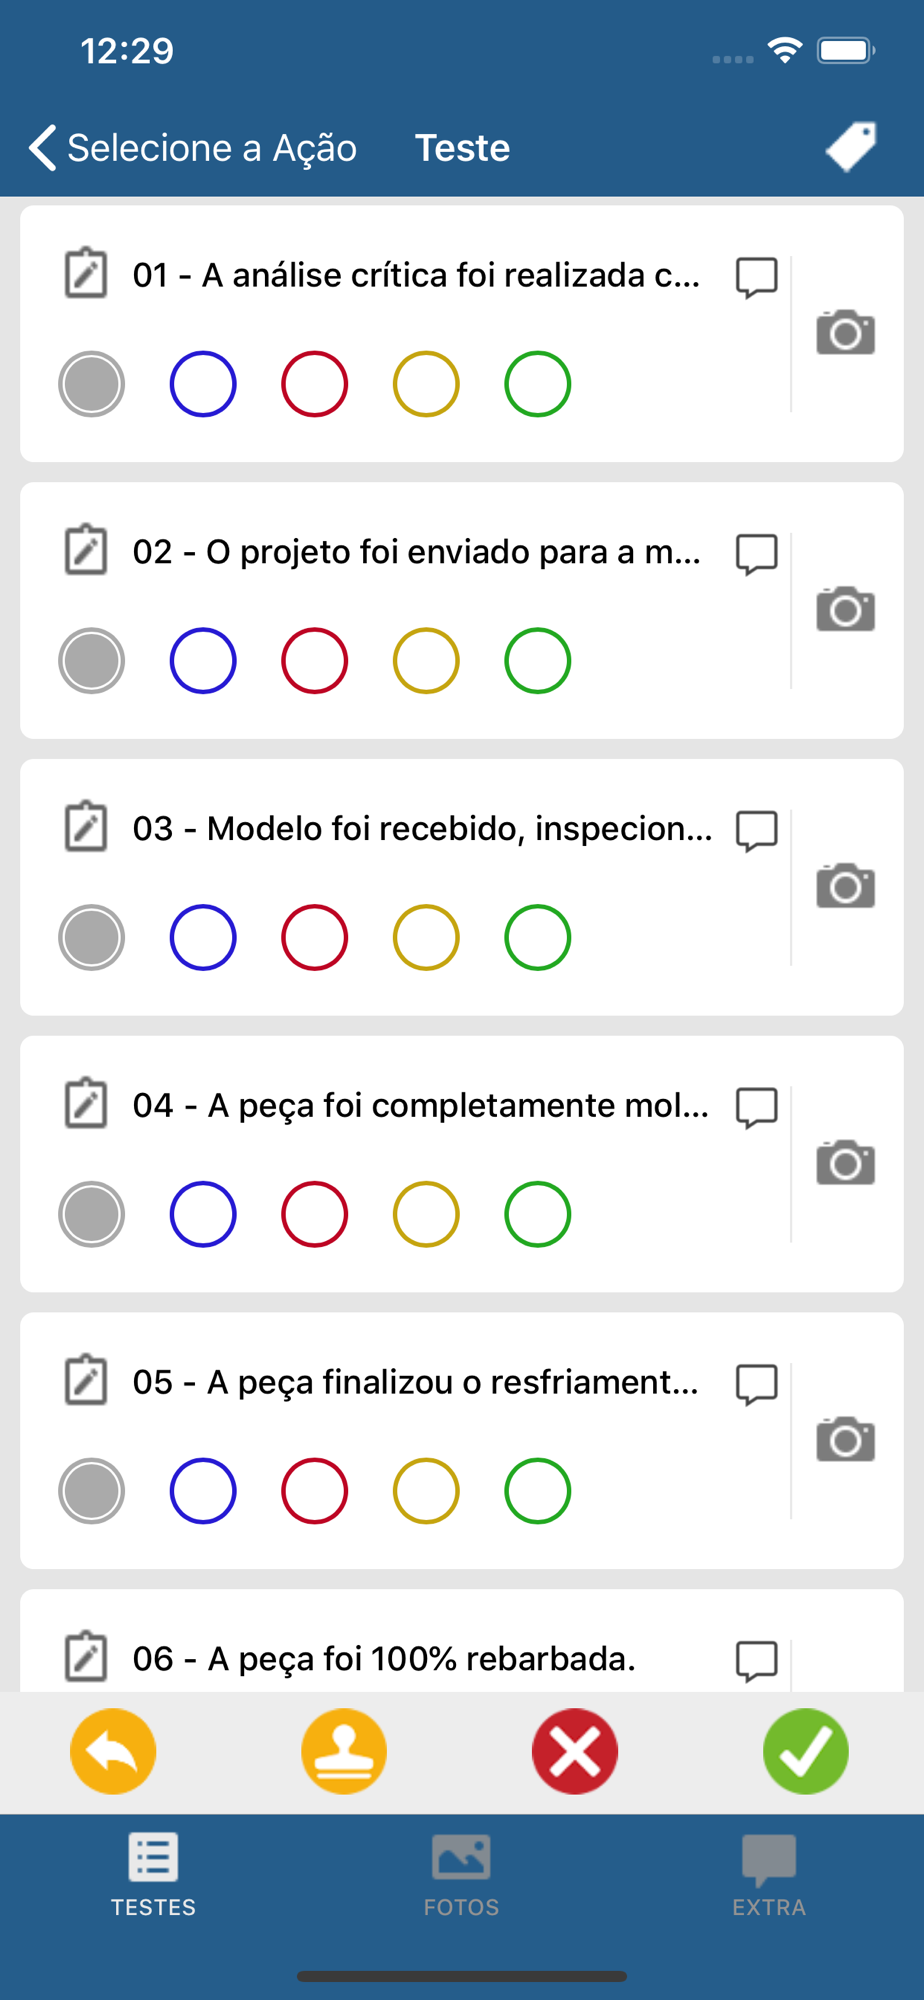Select the gray option for item 05
The image size is (924, 2000).
[x=91, y=1491]
